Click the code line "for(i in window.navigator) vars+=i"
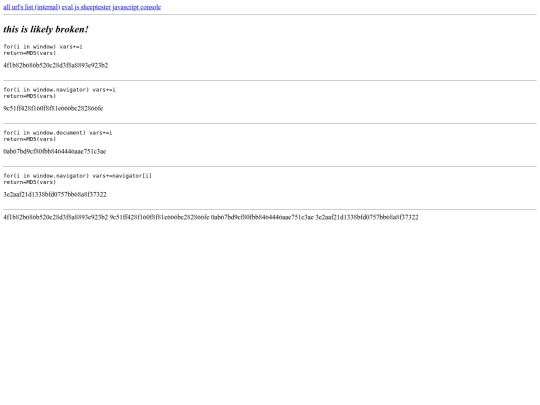 59,90
